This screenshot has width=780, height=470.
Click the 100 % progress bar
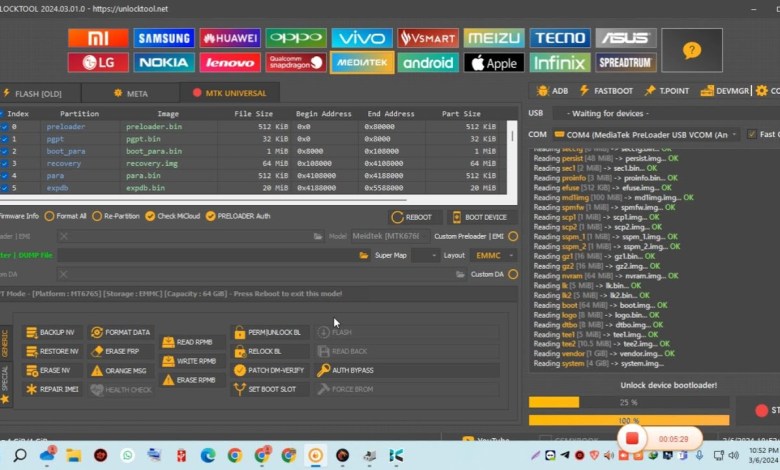coord(629,420)
